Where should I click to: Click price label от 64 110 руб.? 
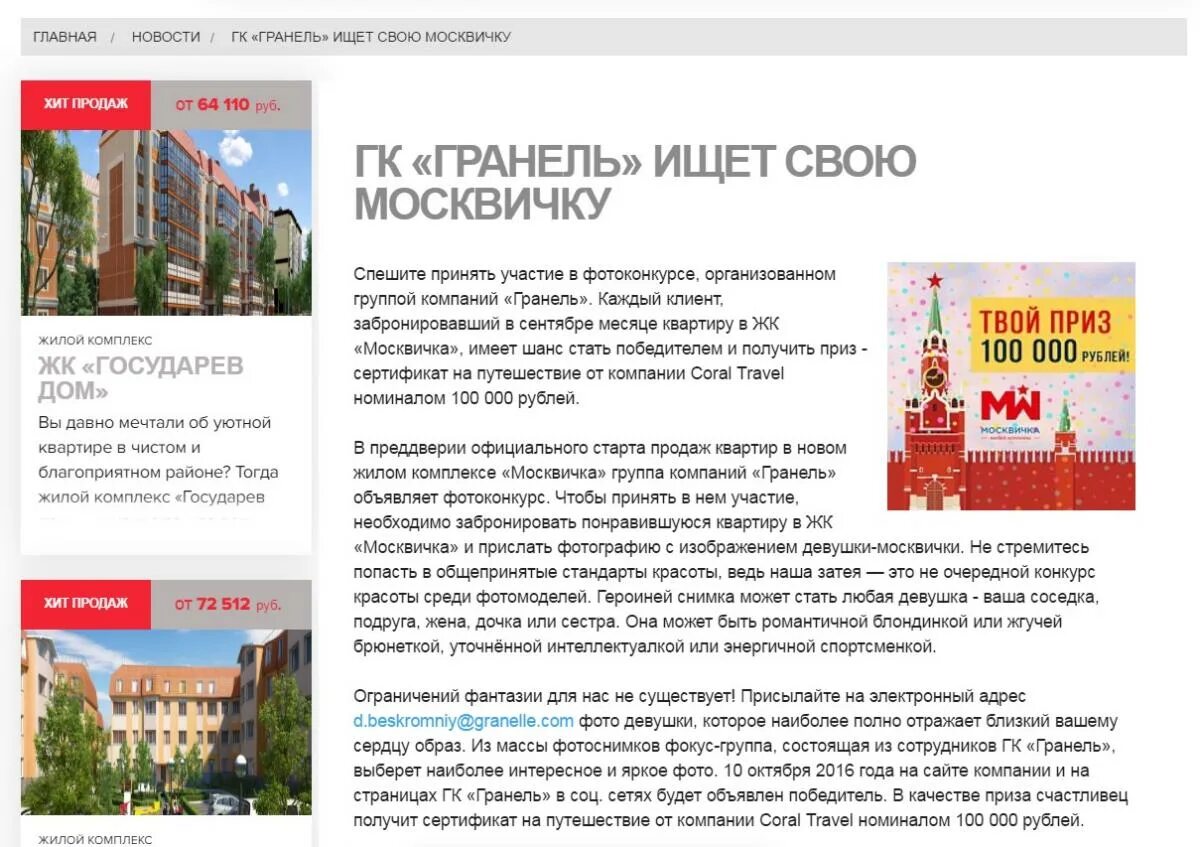click(228, 105)
